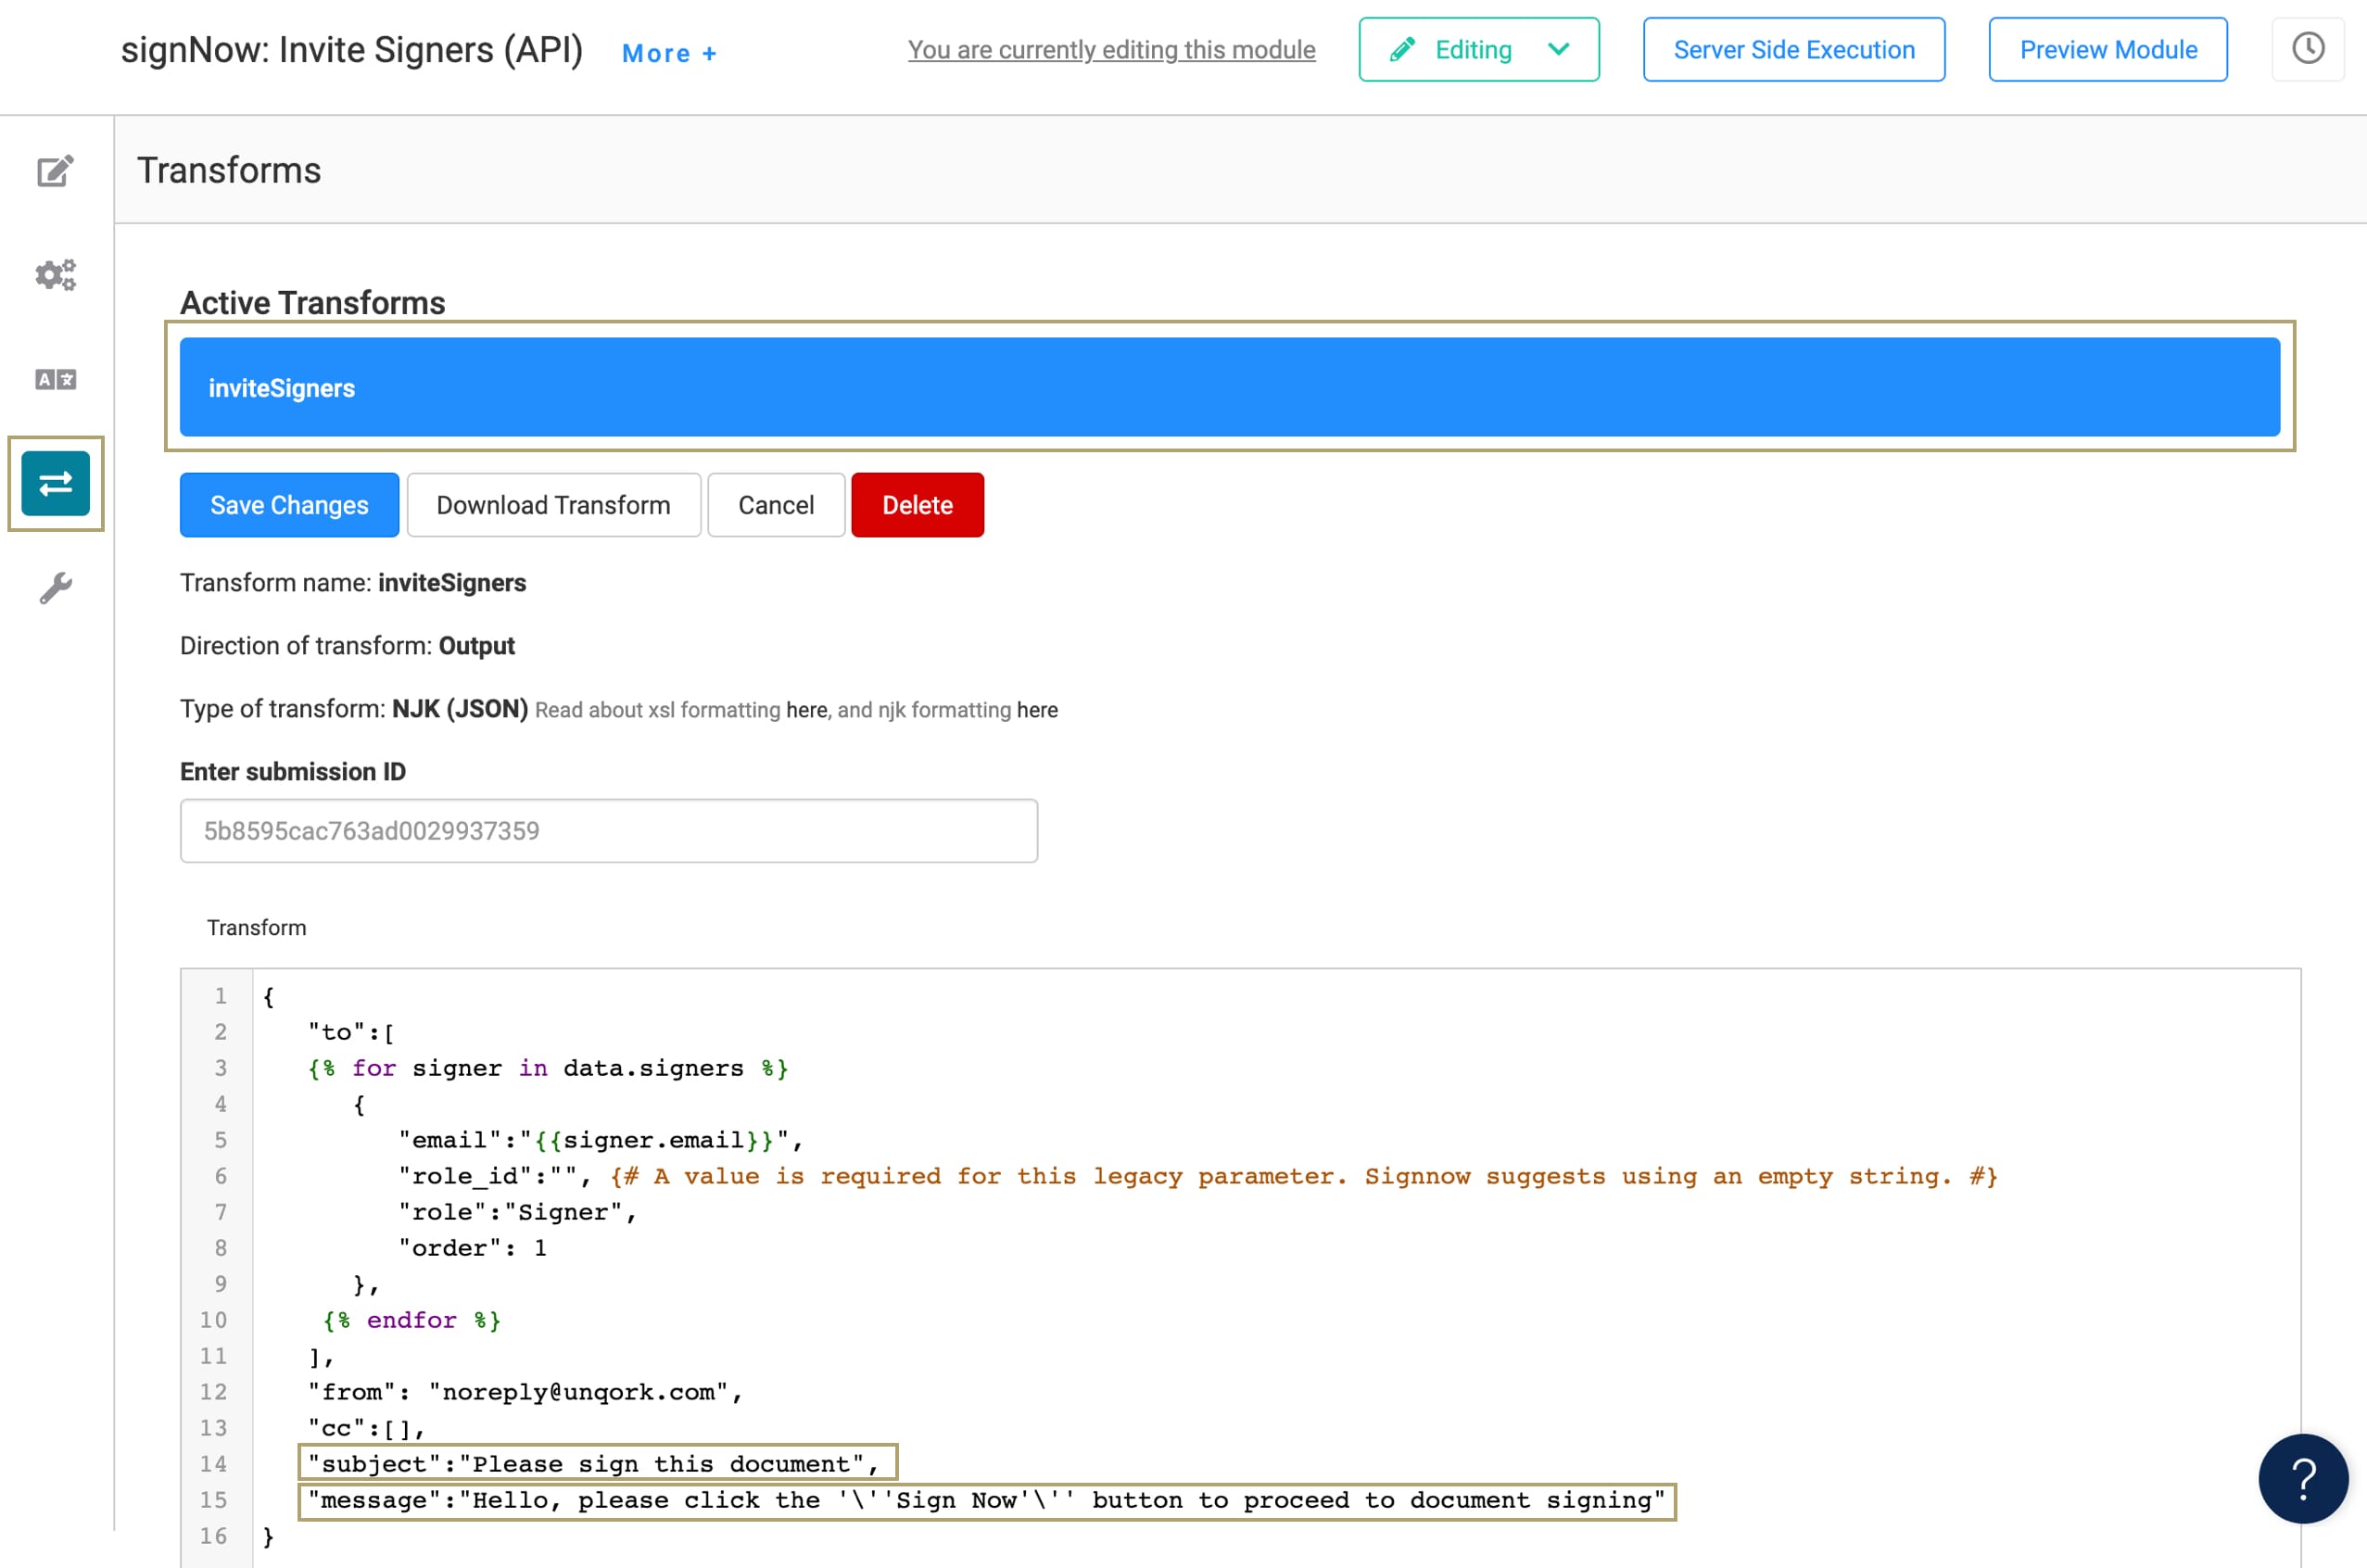
Task: Click the Transforms page heading
Action: coord(229,170)
